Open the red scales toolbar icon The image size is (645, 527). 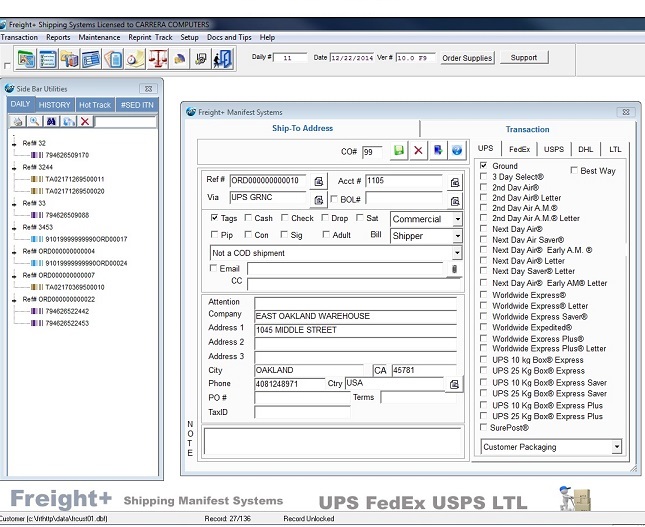[x=158, y=59]
